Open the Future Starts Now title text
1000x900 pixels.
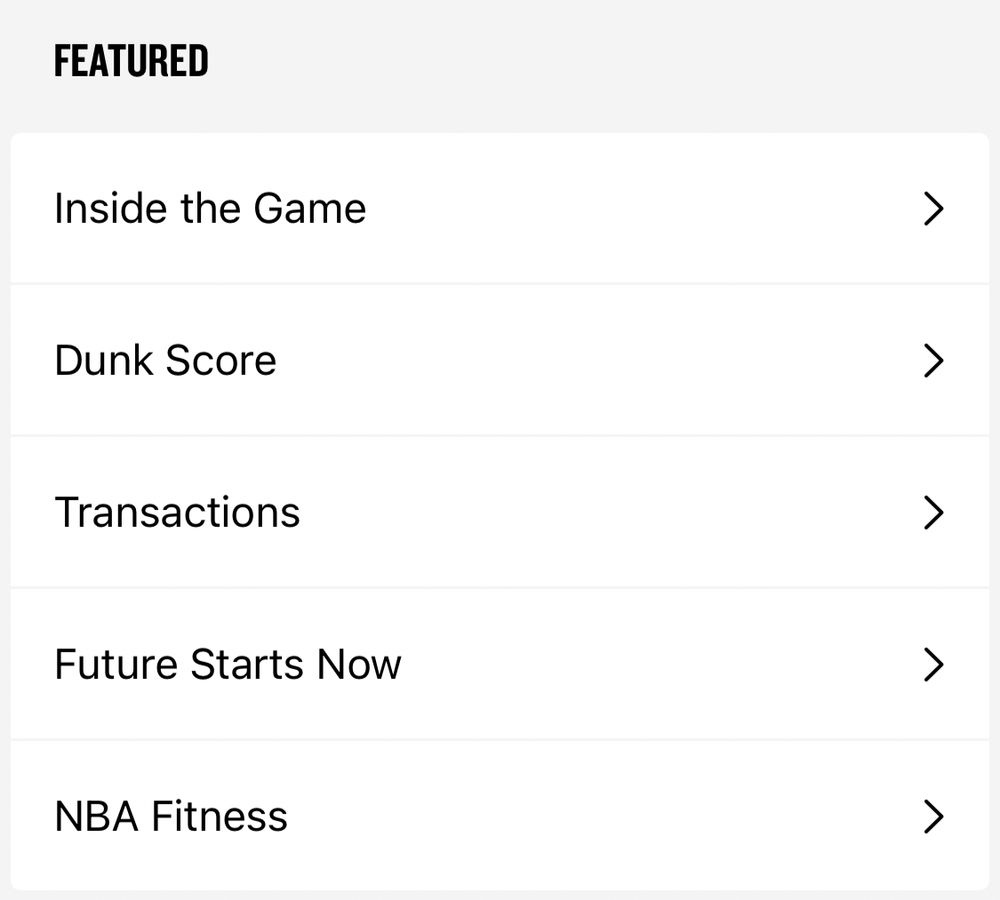pos(228,664)
